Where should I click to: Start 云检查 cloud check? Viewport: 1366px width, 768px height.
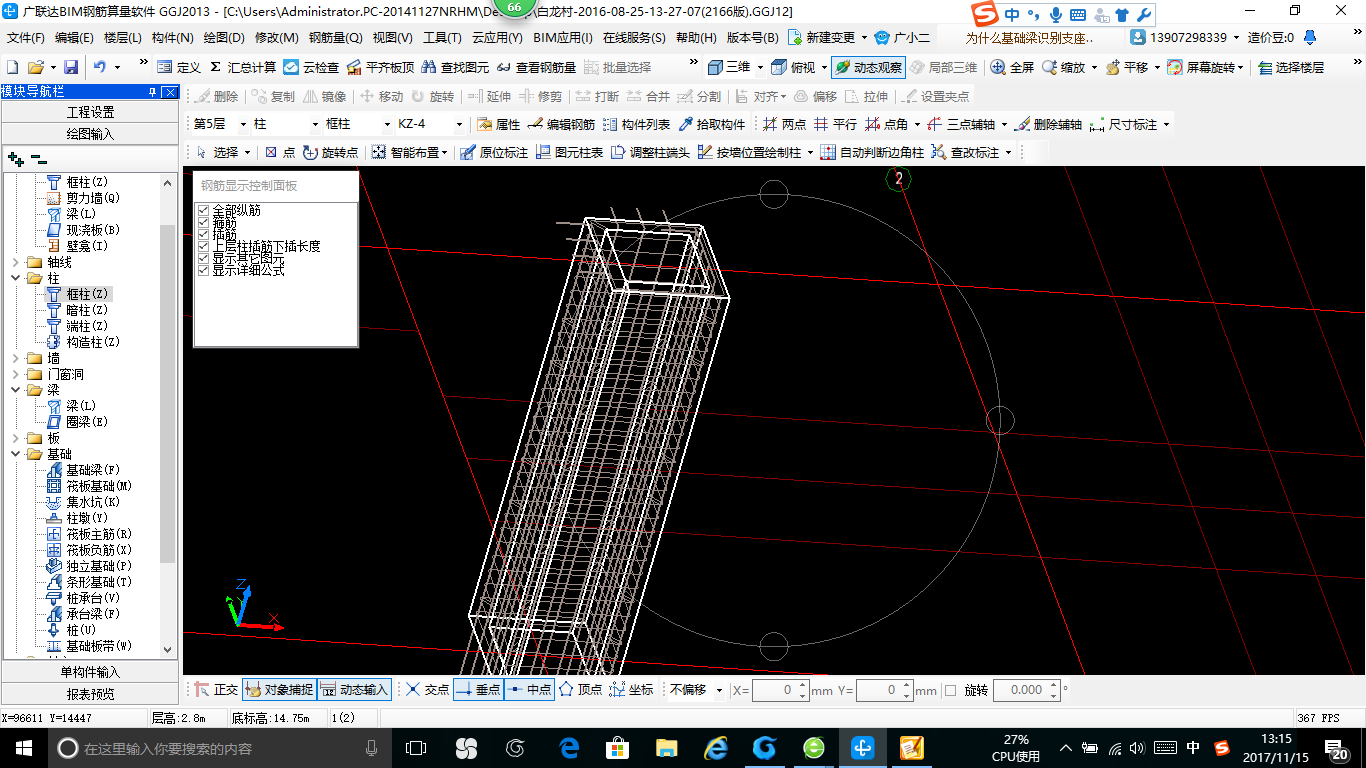click(311, 67)
